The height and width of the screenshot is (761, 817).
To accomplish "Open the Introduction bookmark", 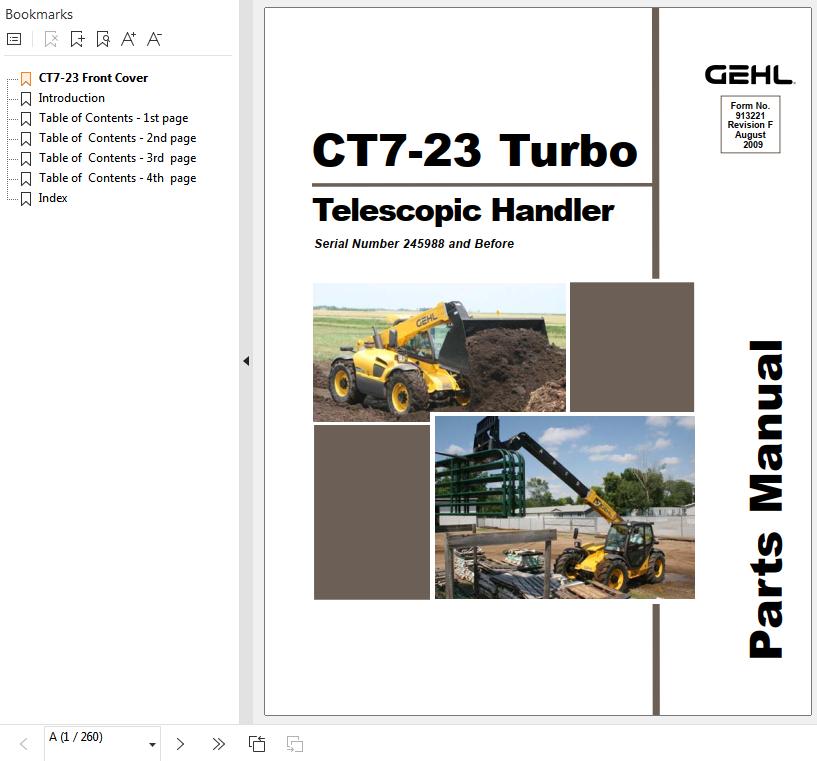I will 71,98.
